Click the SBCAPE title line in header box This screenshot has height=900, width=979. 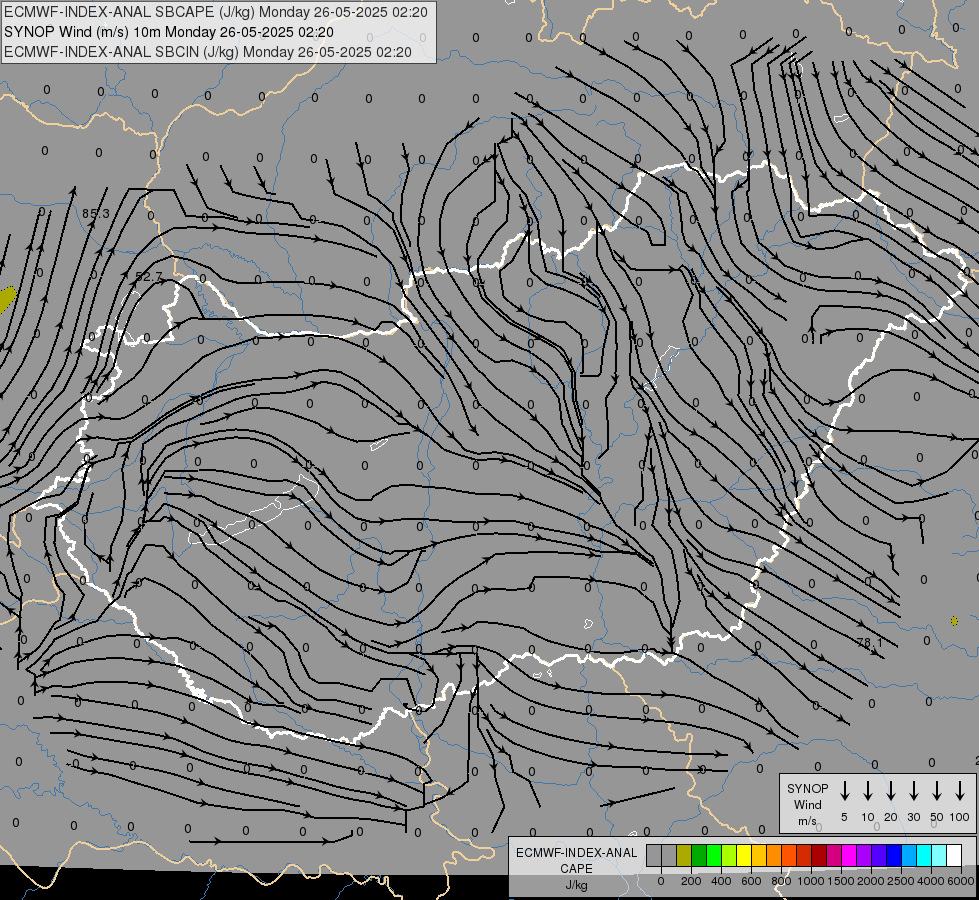pyautogui.click(x=216, y=12)
